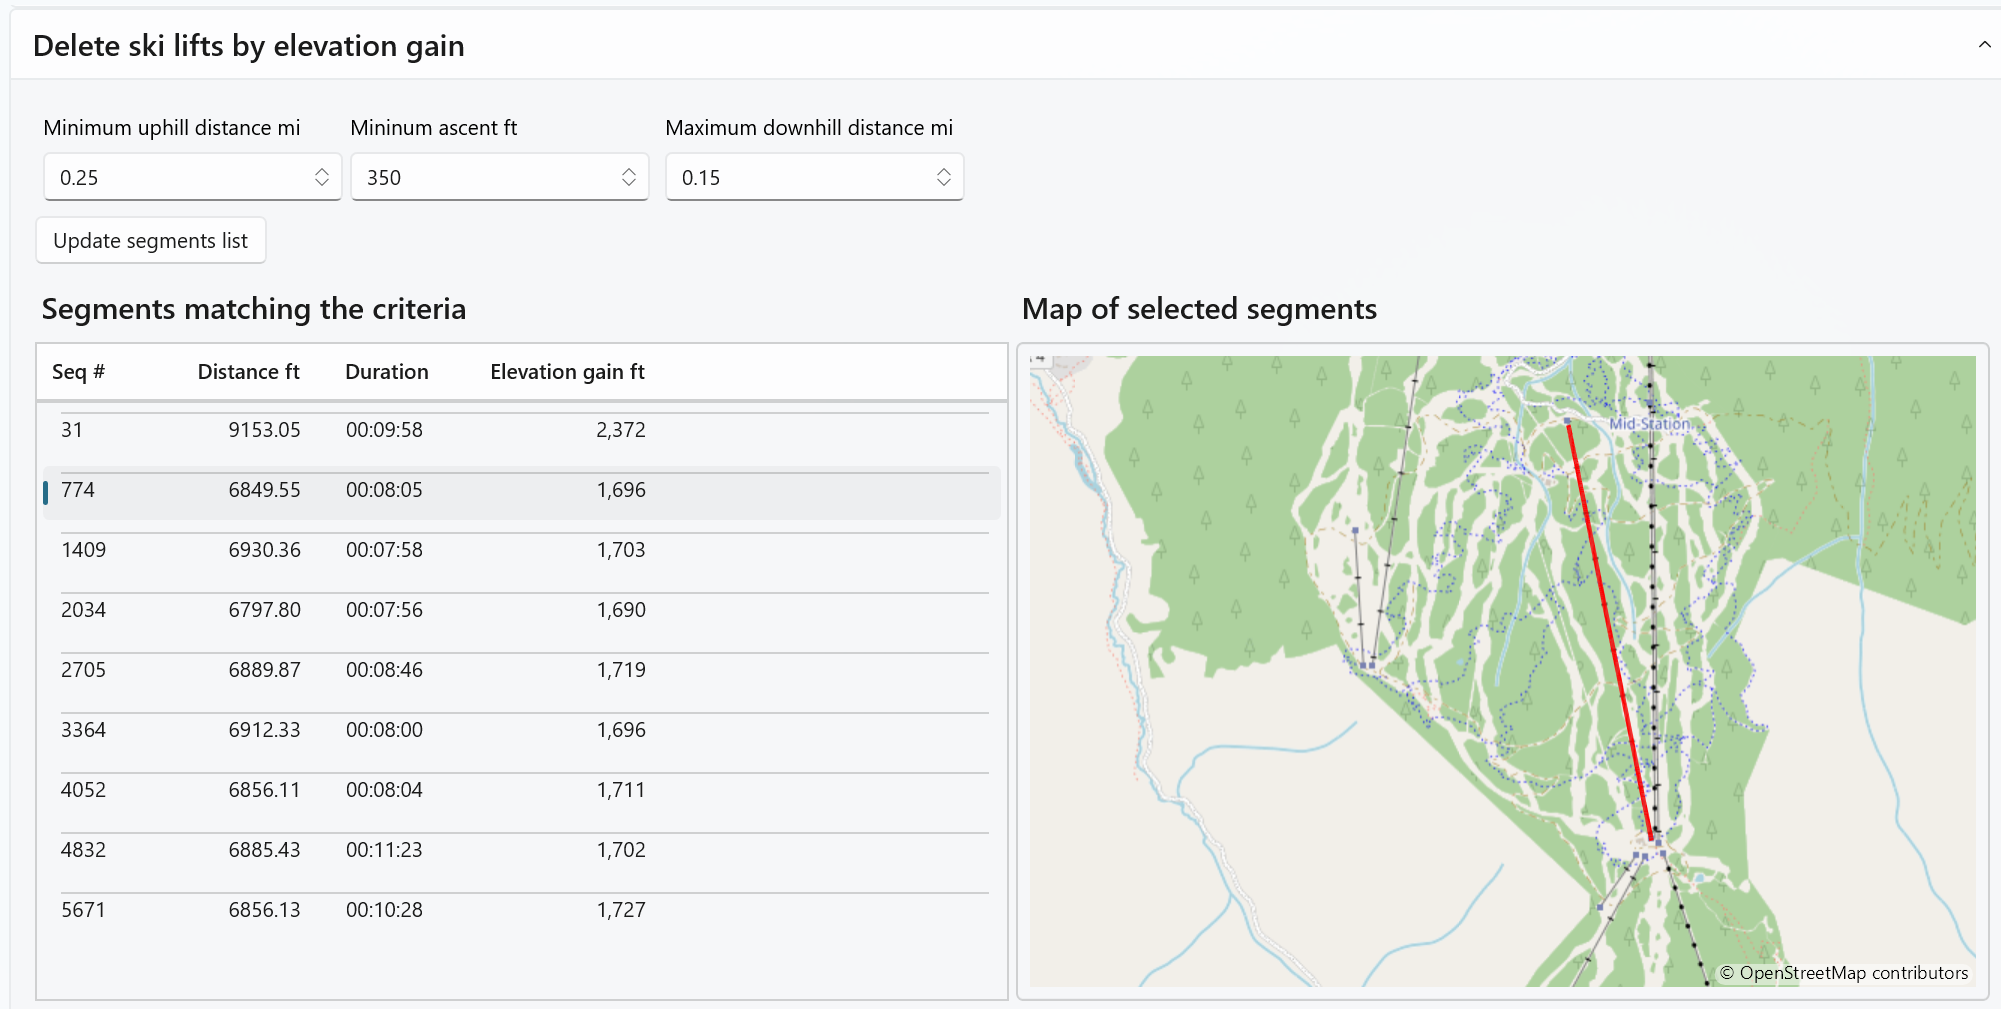The height and width of the screenshot is (1009, 2001).
Task: Select segment row 2705
Action: click(x=400, y=670)
